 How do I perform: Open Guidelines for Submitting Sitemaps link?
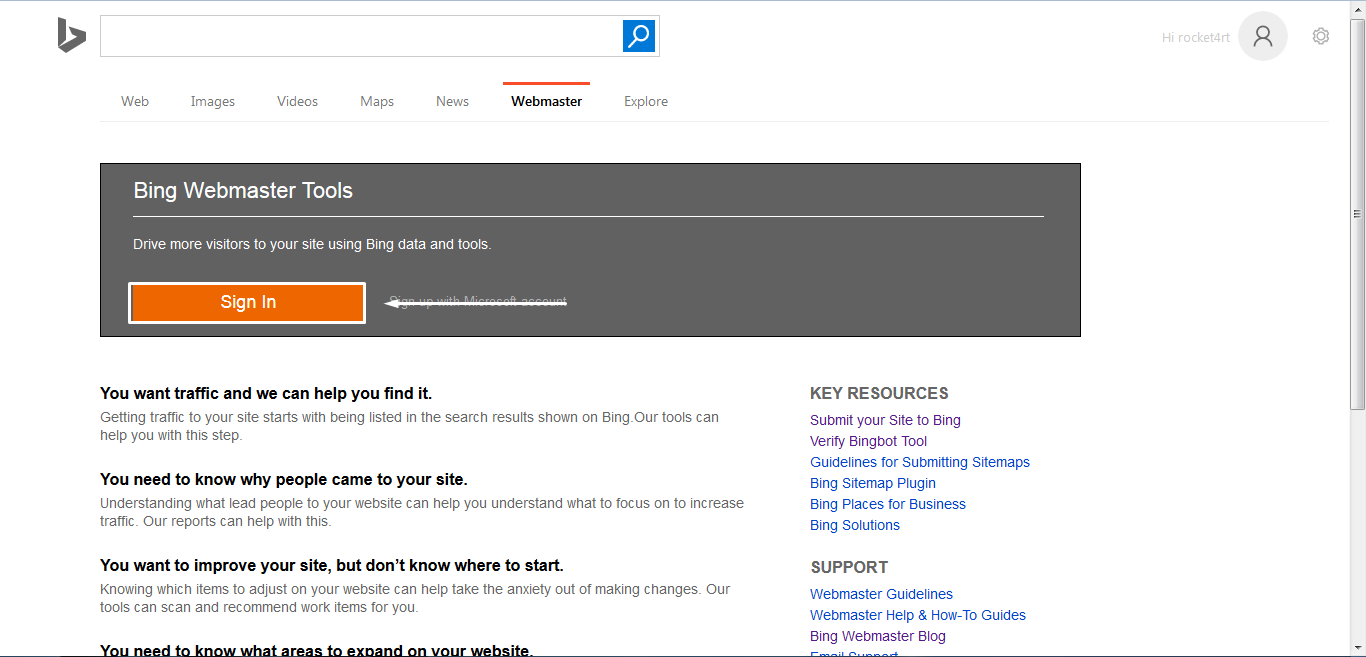pos(920,462)
